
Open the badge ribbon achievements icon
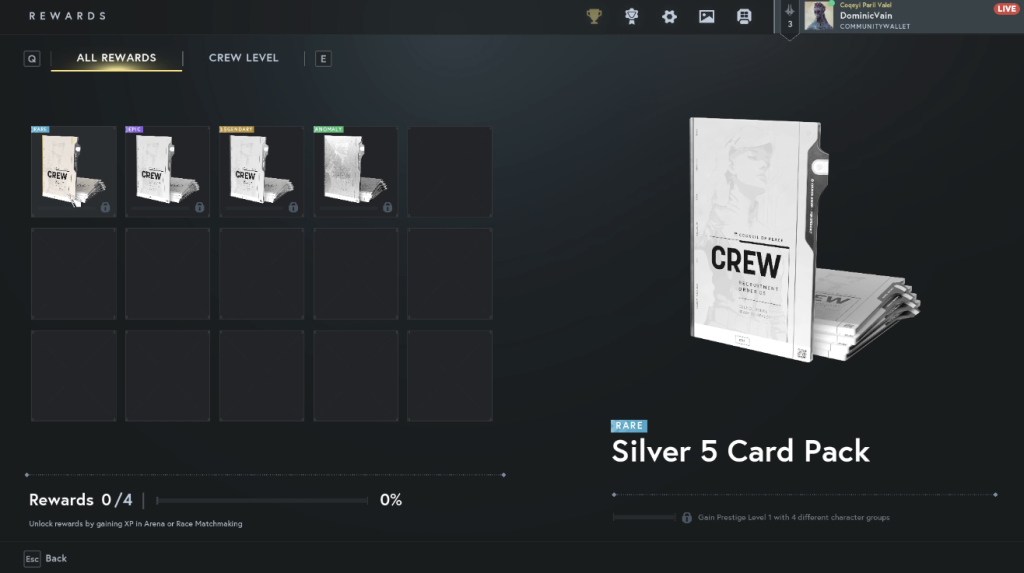[632, 16]
